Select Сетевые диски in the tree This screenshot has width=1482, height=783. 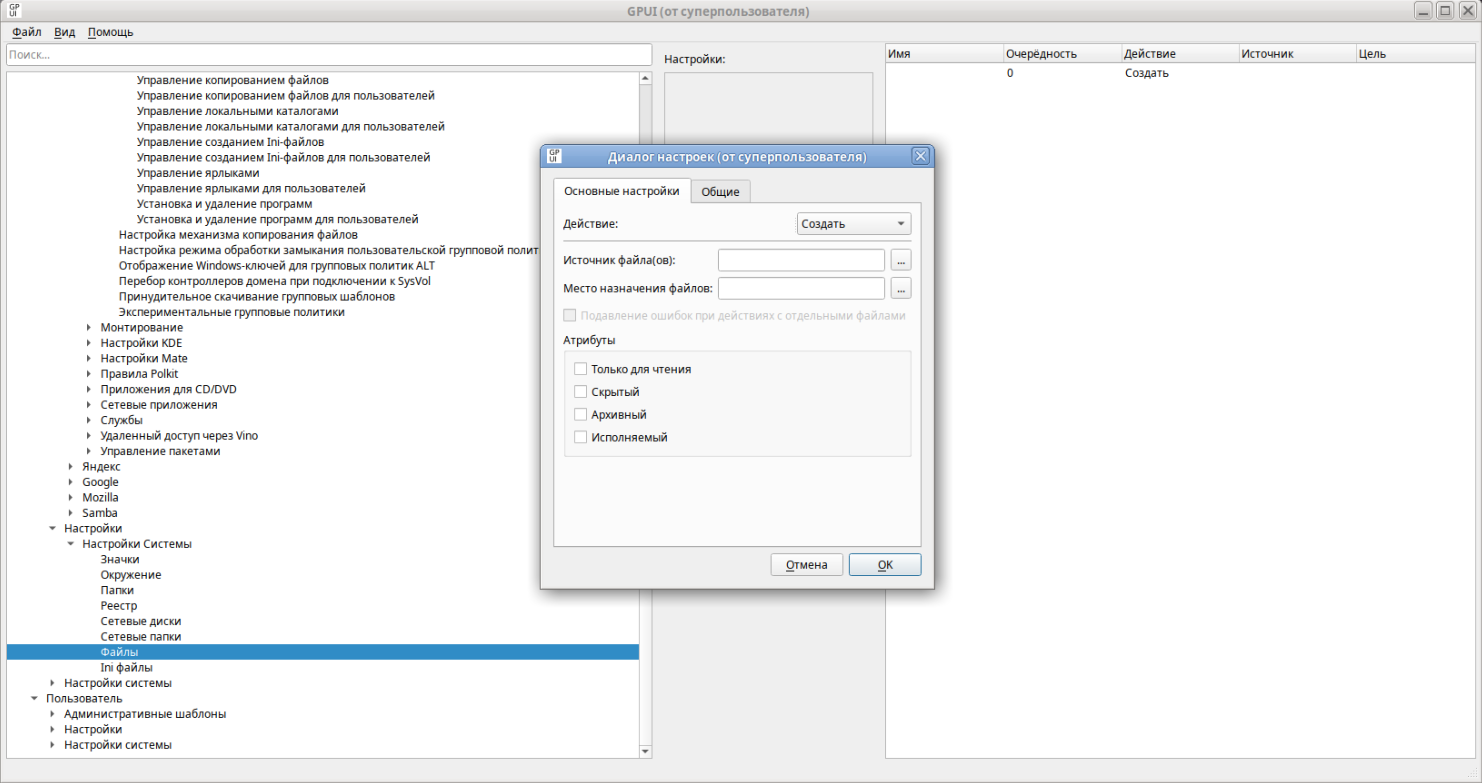(x=141, y=621)
